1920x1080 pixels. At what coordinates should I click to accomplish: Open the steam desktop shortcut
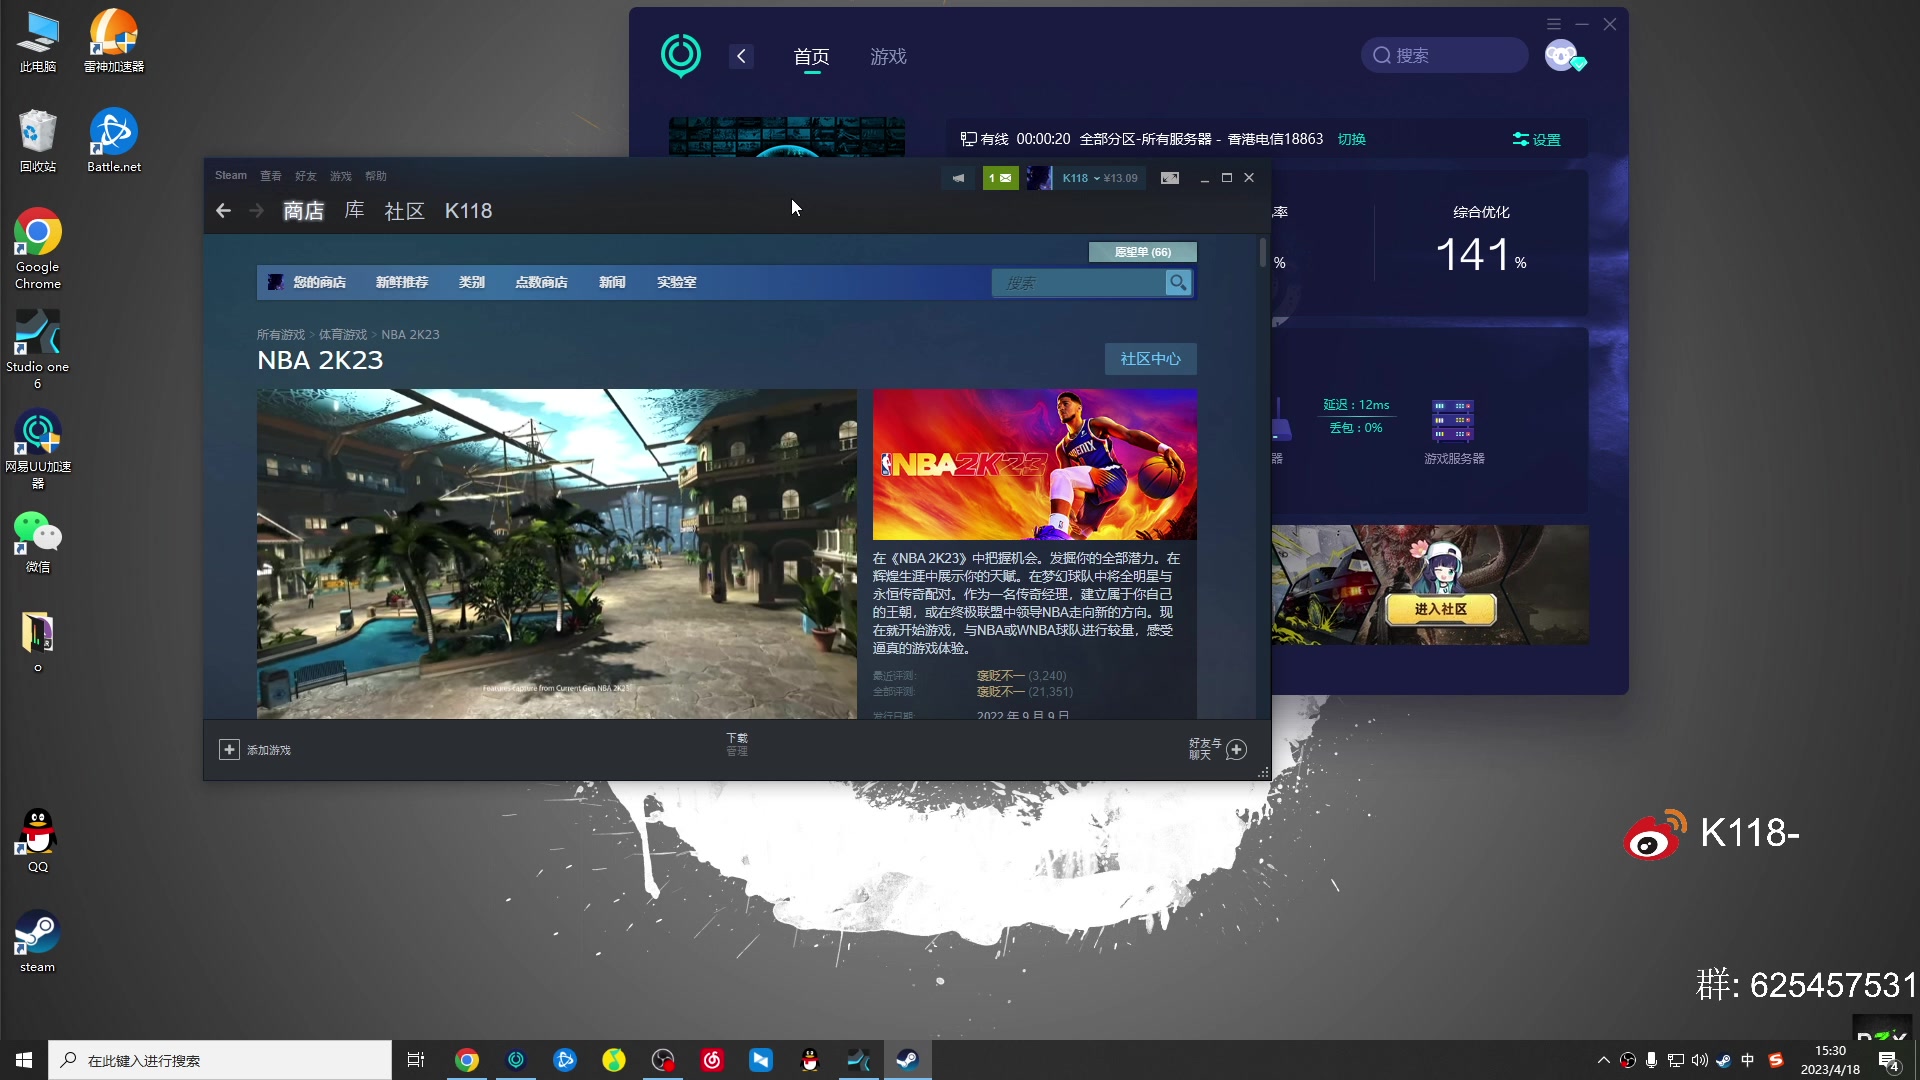38,941
